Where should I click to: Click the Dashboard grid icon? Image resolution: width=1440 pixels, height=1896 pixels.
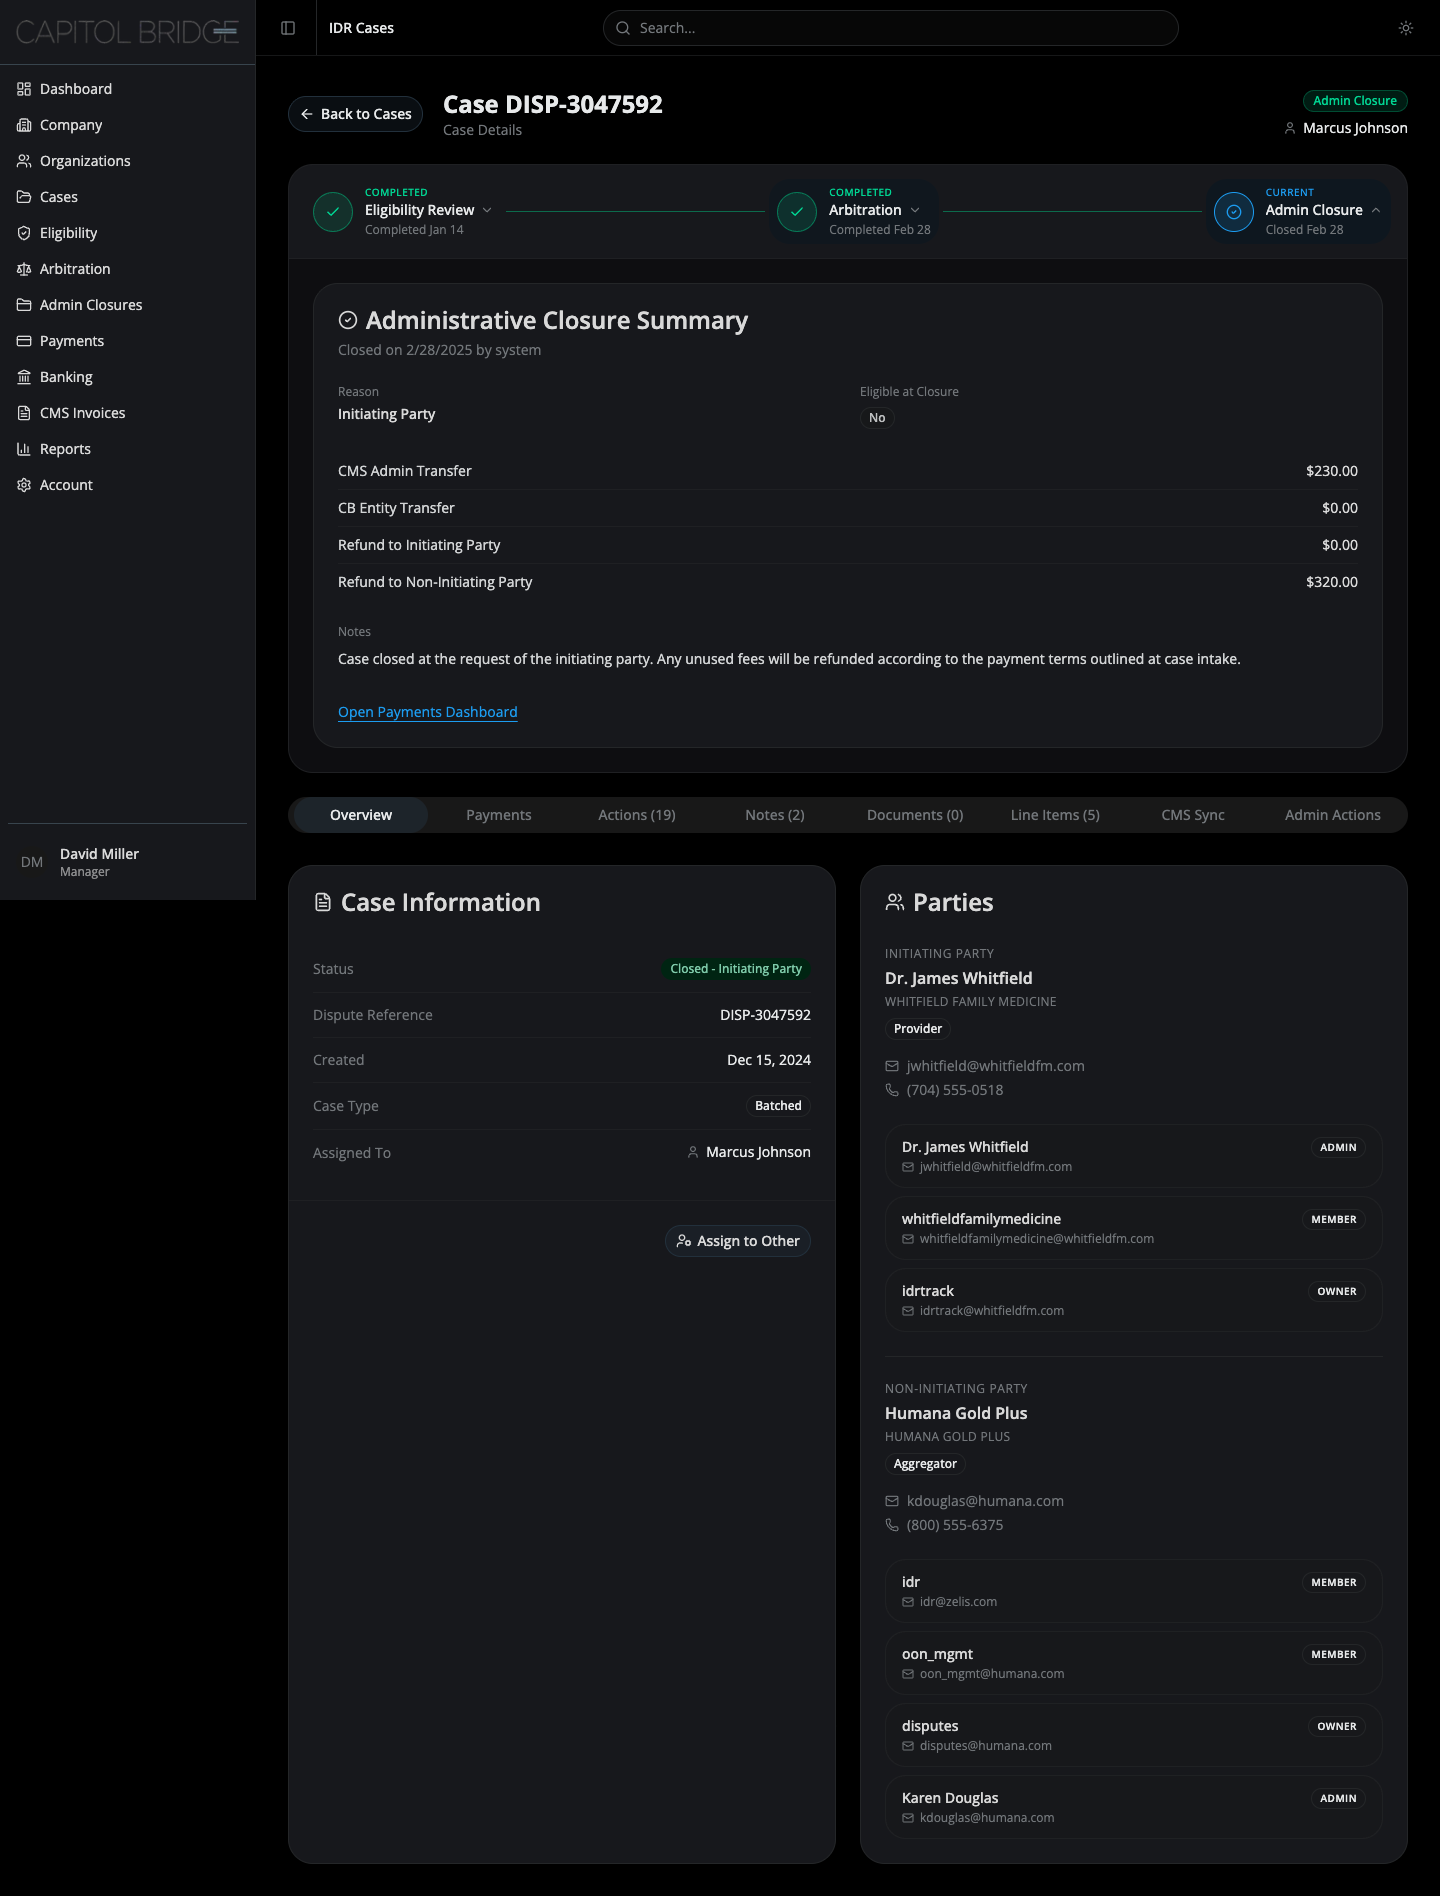(x=24, y=89)
